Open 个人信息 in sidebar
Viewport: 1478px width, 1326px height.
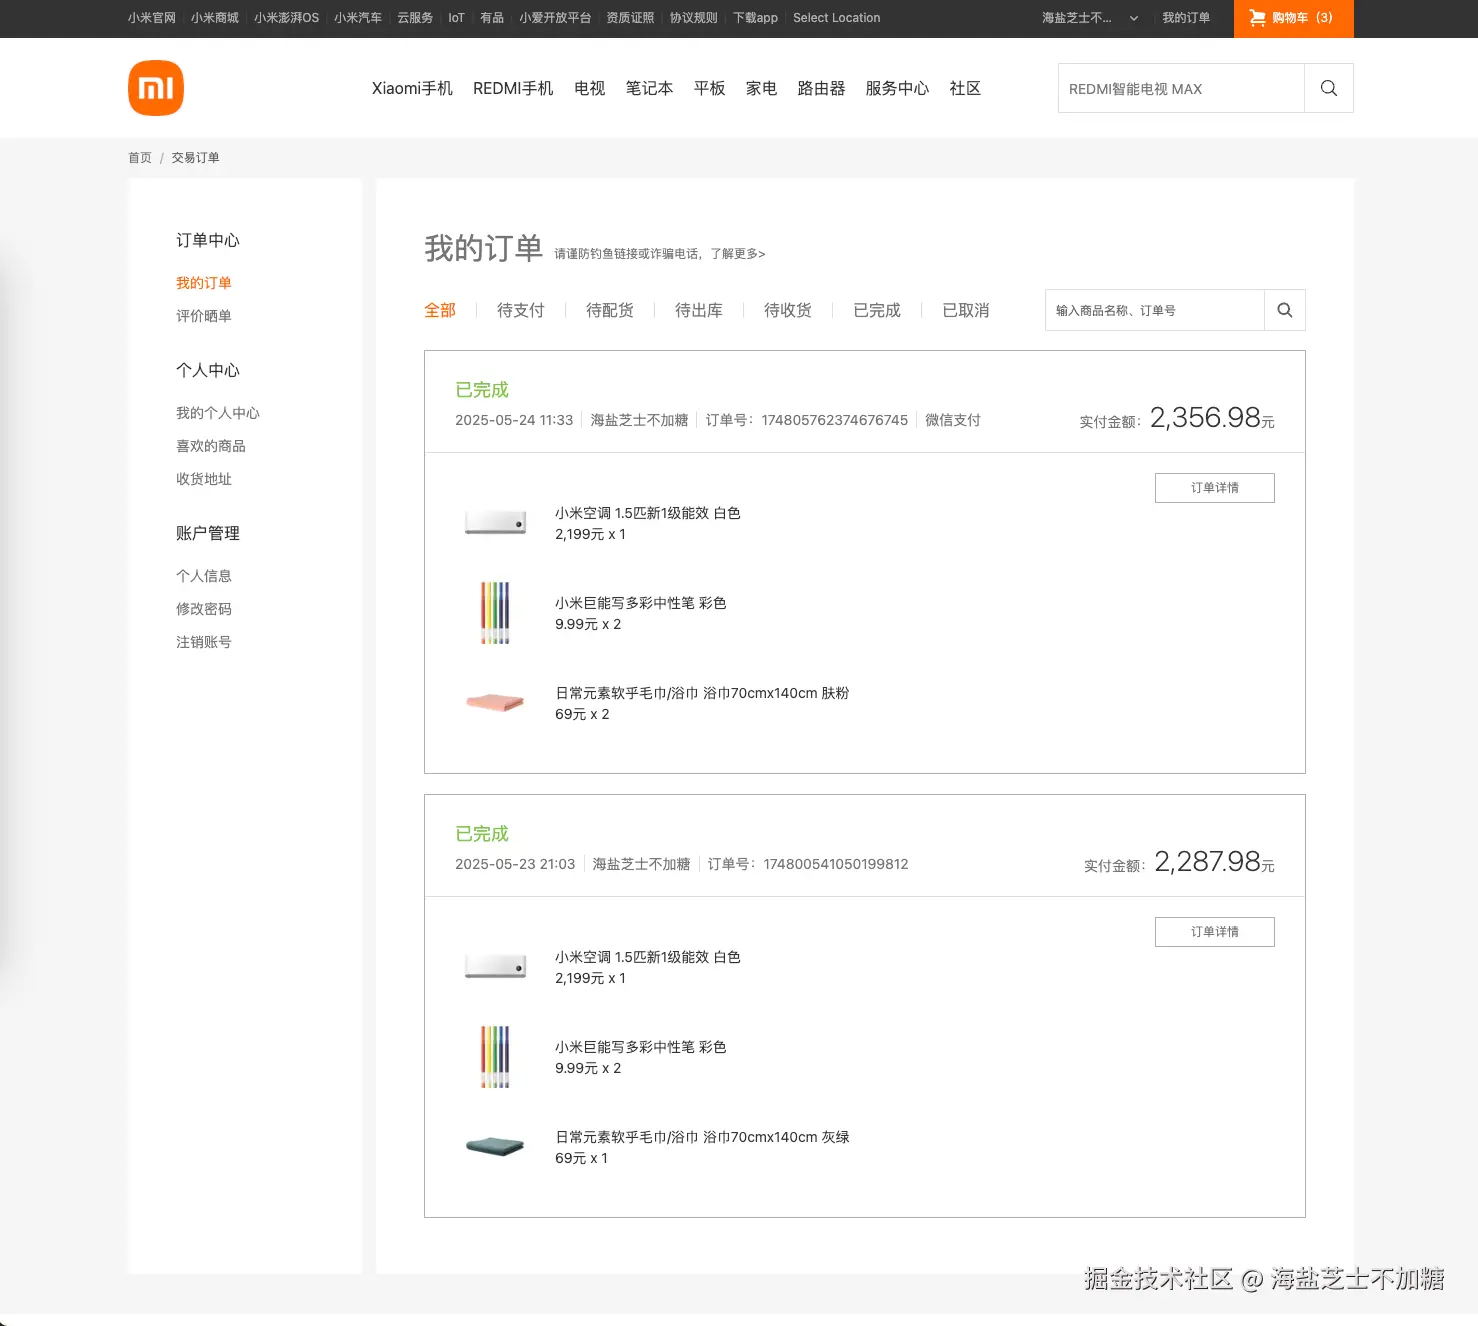(204, 576)
